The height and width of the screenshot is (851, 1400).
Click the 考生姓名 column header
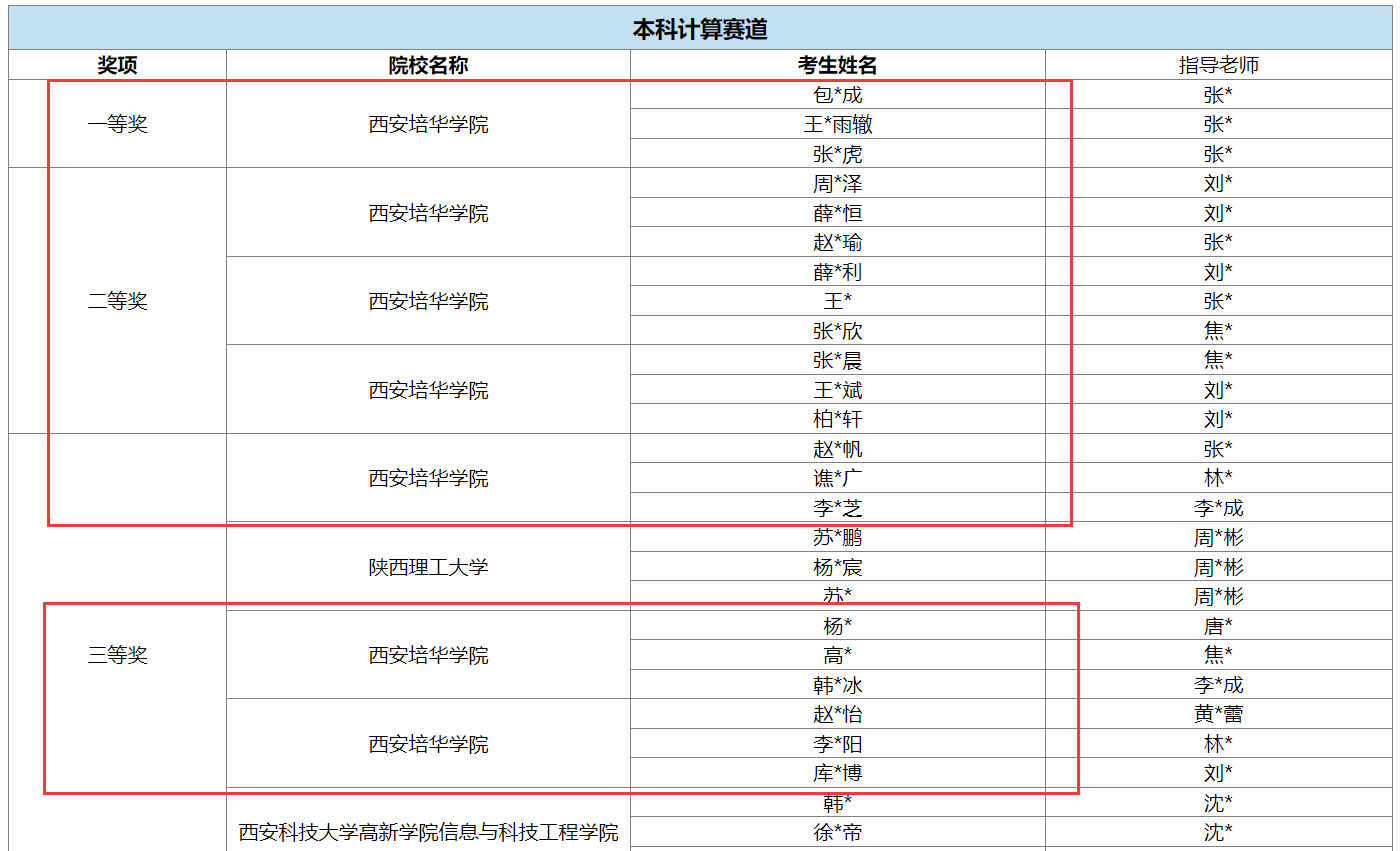pyautogui.click(x=837, y=65)
